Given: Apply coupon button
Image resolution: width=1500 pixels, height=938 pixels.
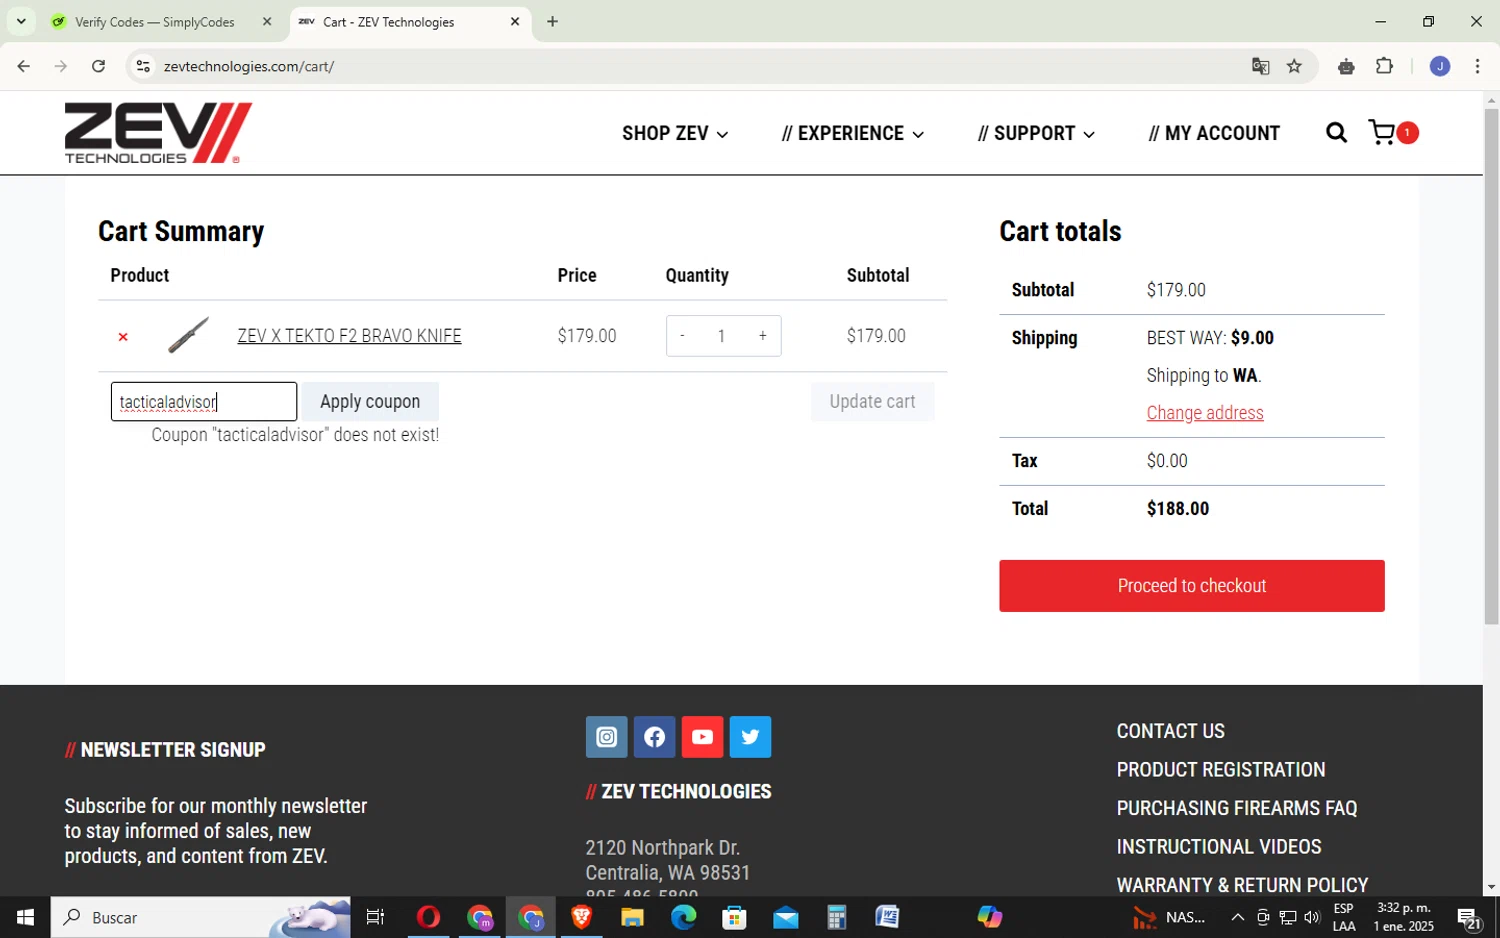Looking at the screenshot, I should tap(370, 402).
